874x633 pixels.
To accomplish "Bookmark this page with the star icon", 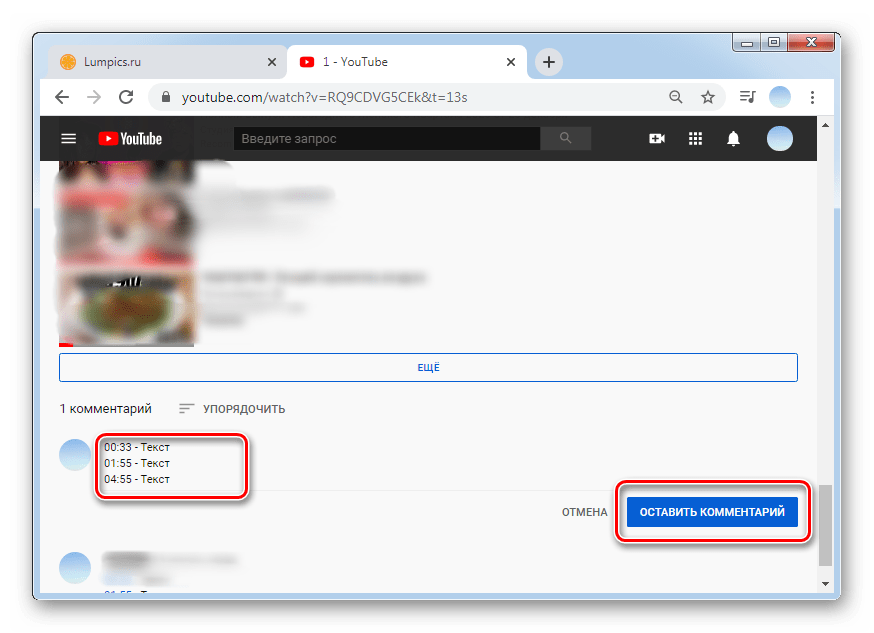I will (708, 97).
